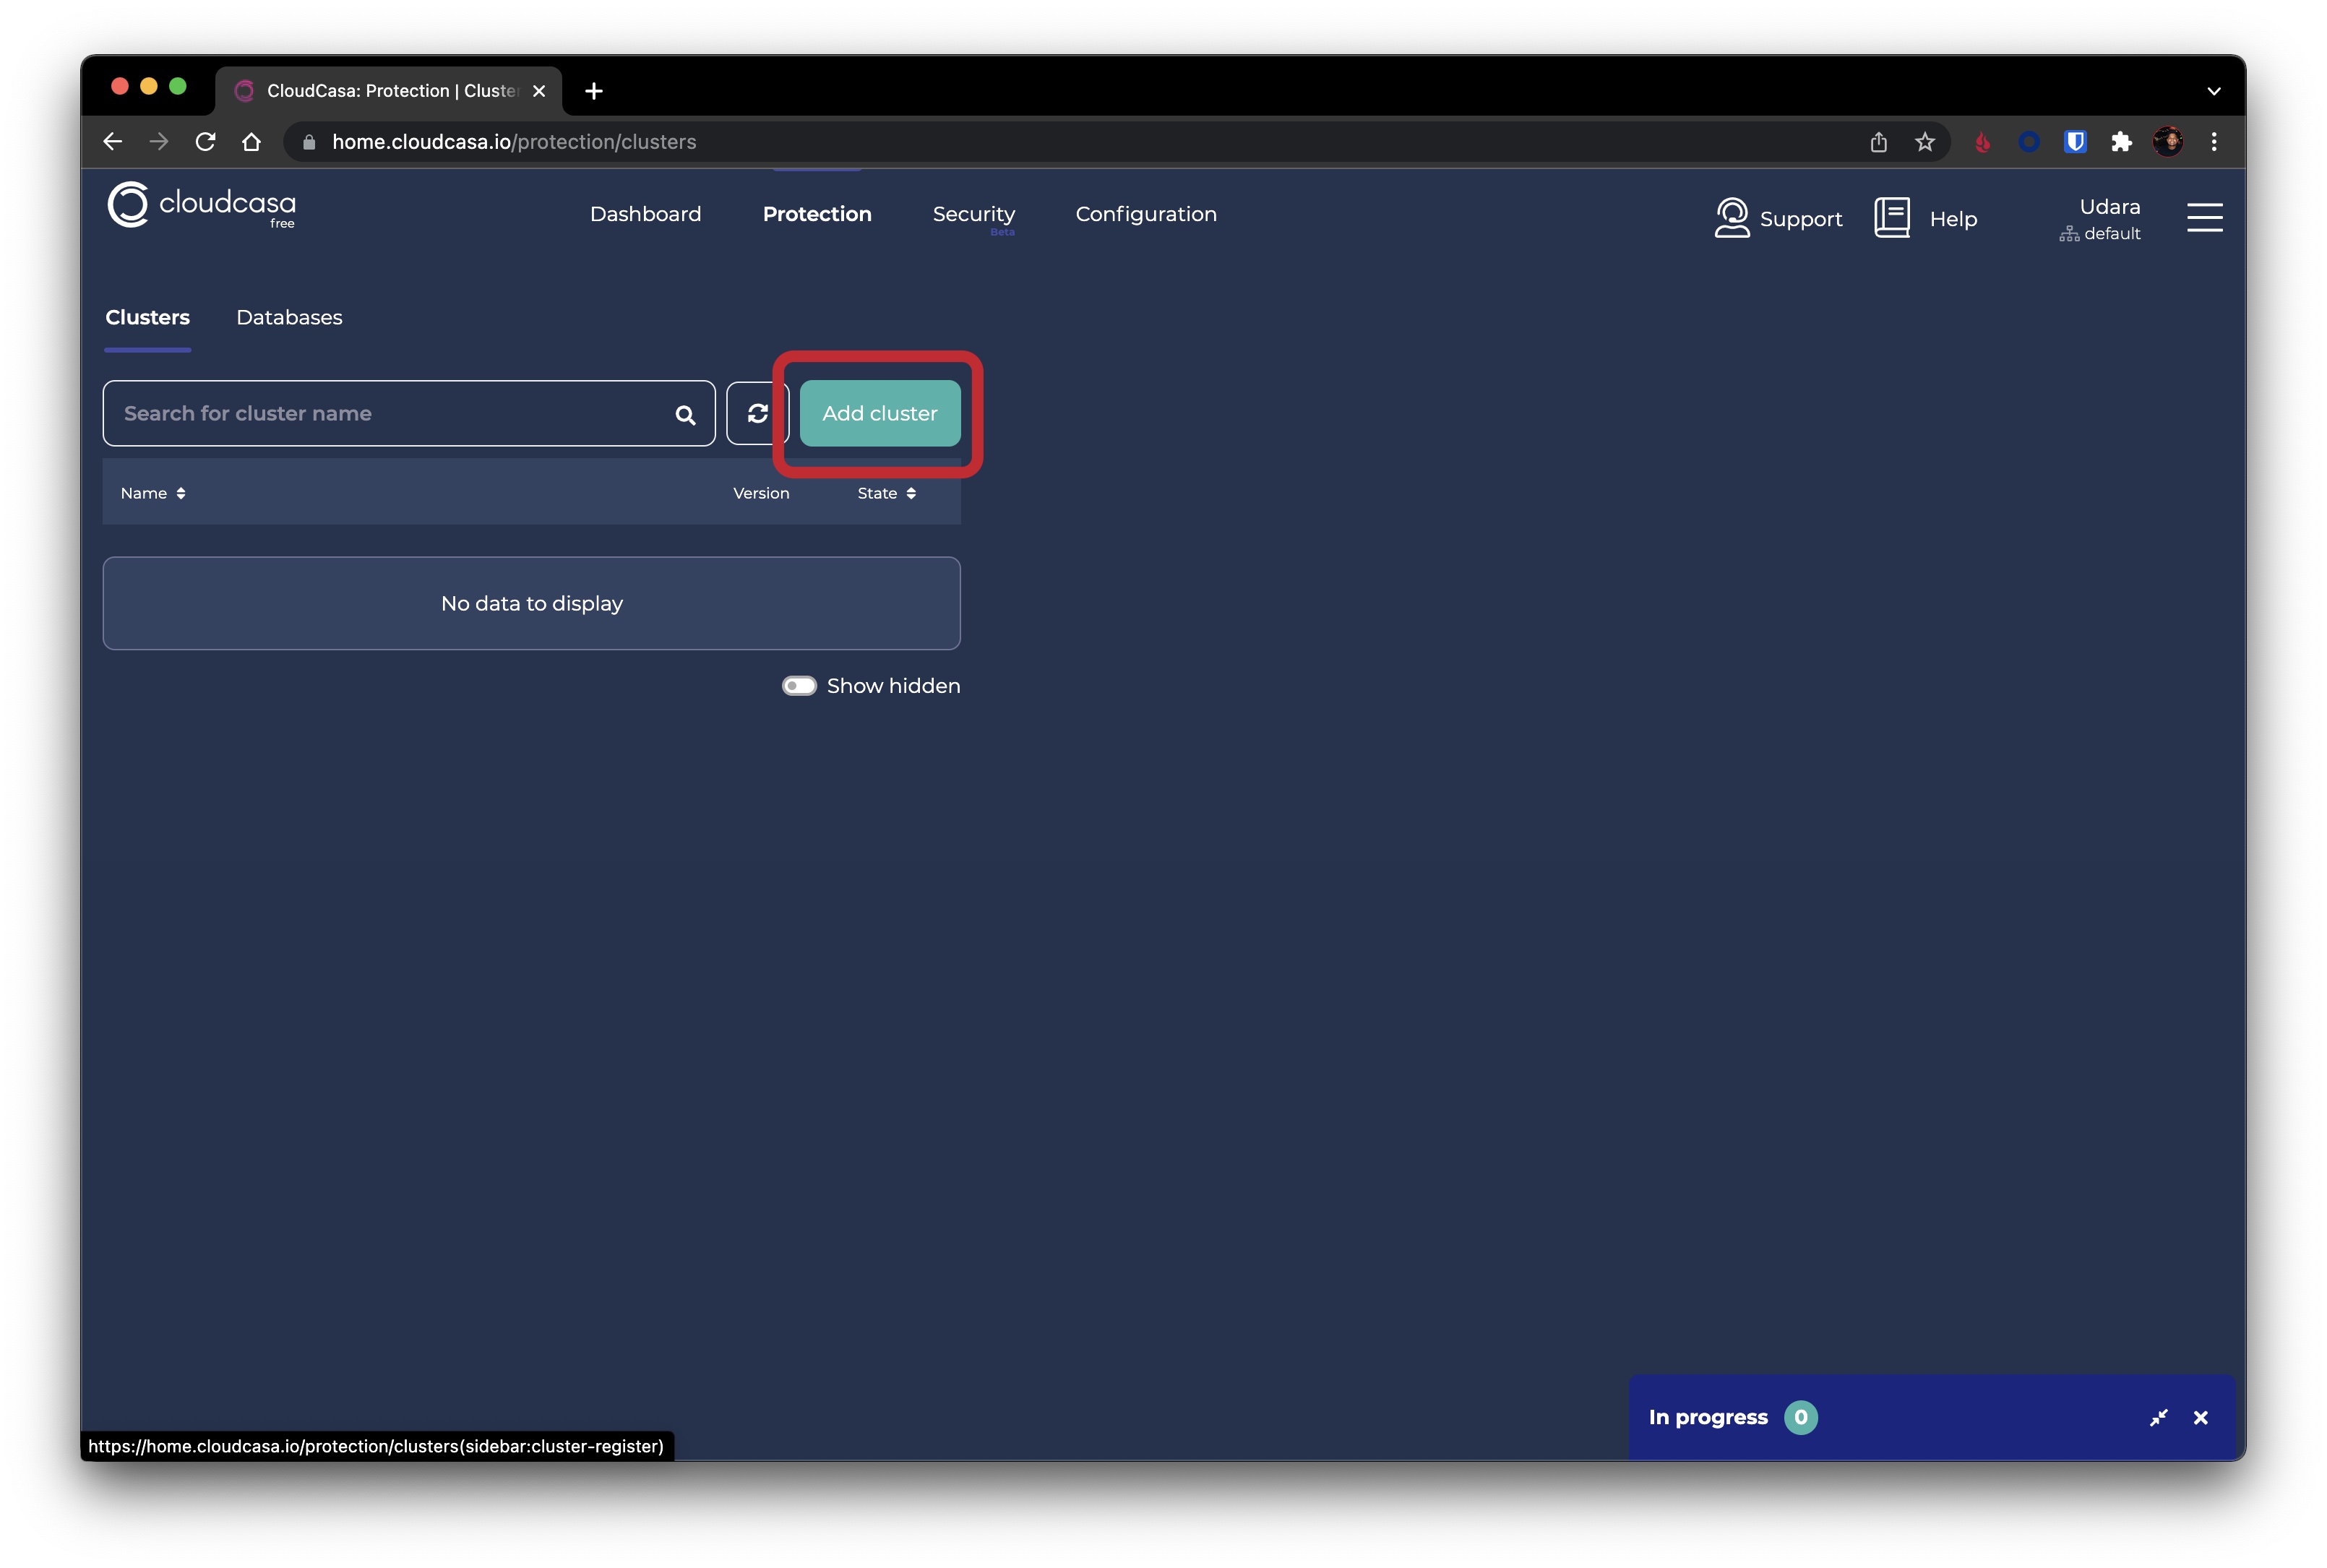Open the Dashboard menu
The image size is (2327, 1568).
click(645, 214)
